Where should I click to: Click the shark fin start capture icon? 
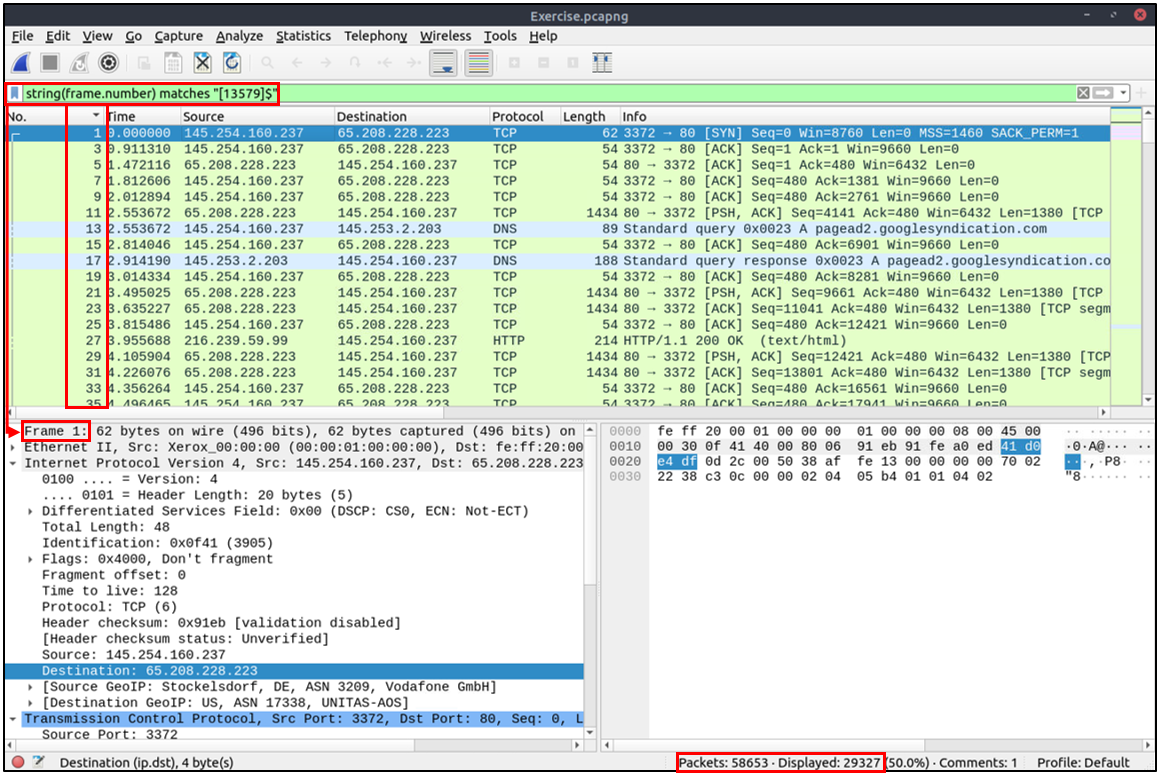tap(21, 63)
